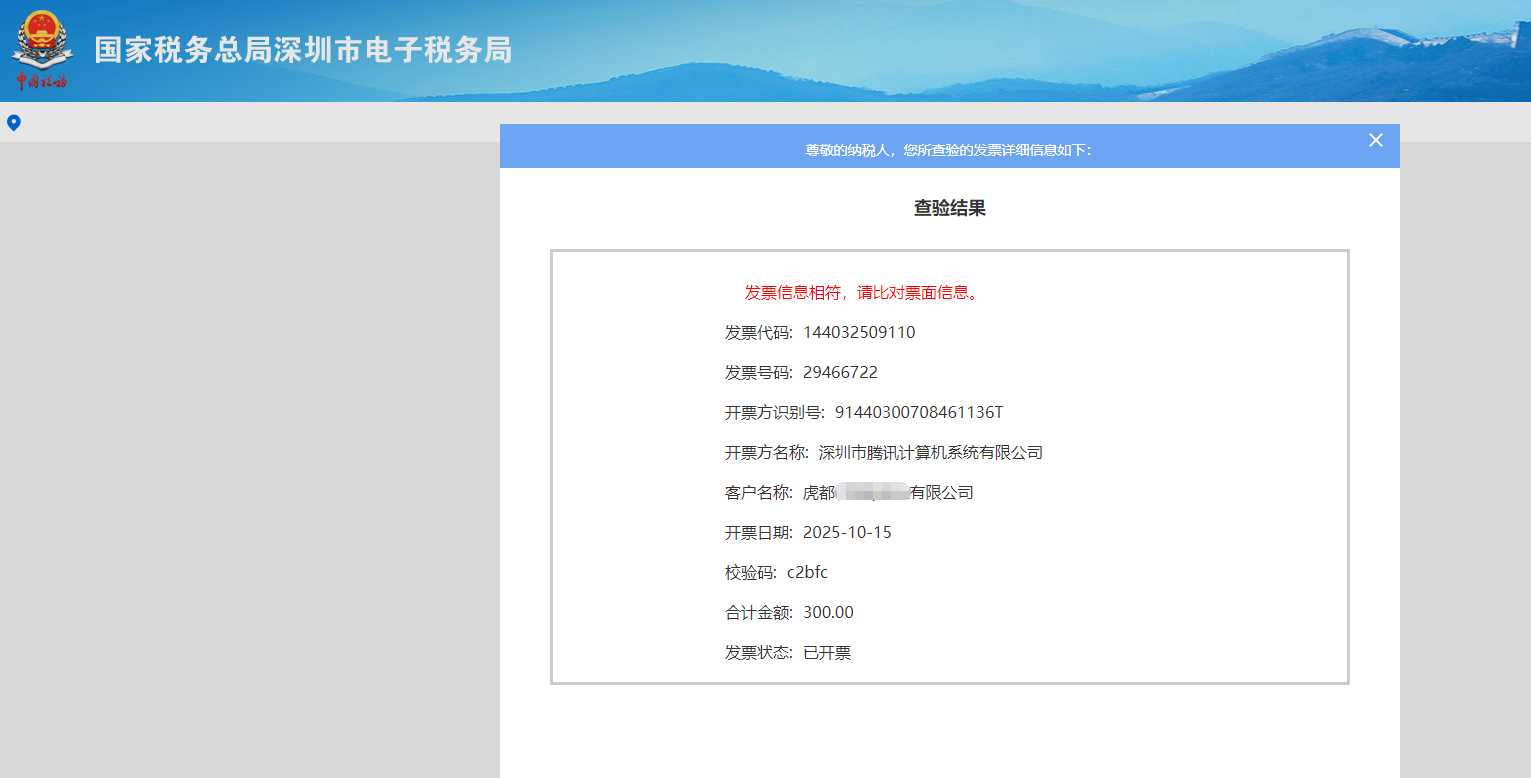Click issuer name 深圳市腾讯计算机系统有限公司

pyautogui.click(x=931, y=453)
